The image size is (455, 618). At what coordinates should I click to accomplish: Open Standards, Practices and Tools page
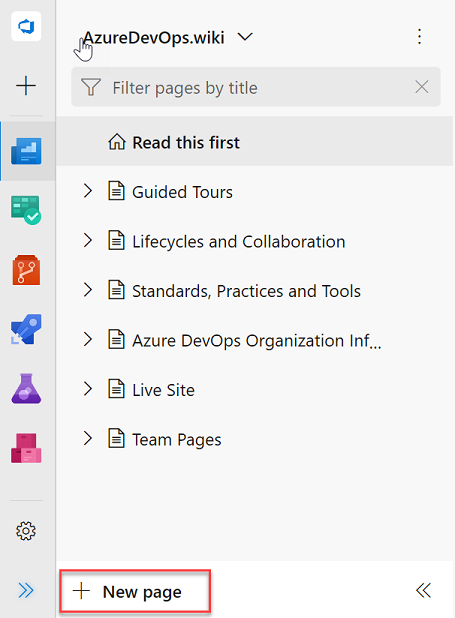pos(246,291)
